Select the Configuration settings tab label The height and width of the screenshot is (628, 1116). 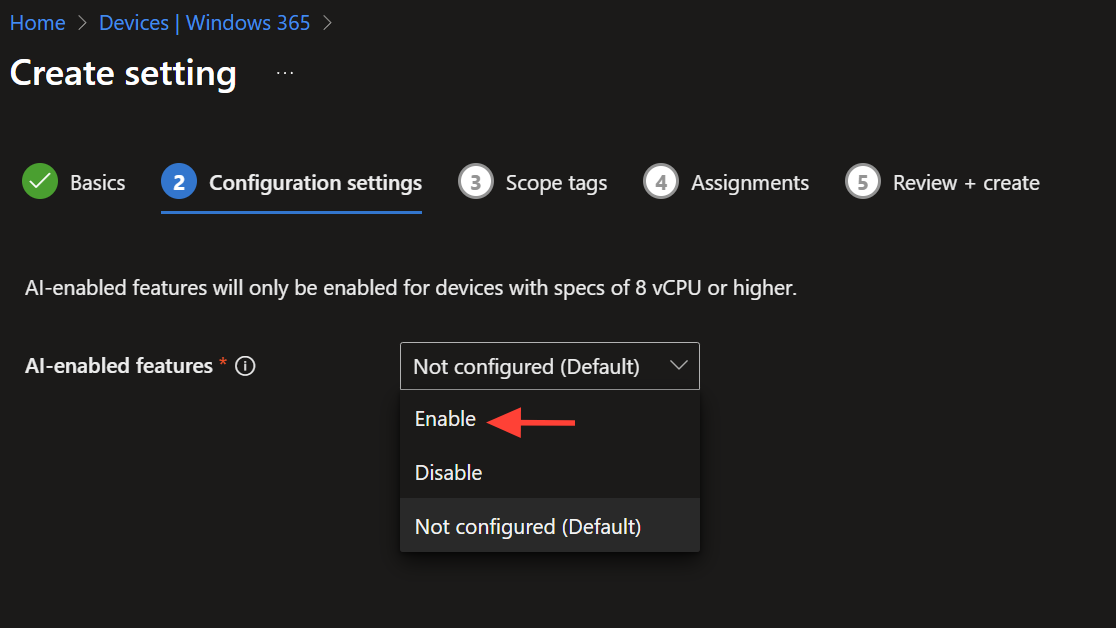pyautogui.click(x=315, y=183)
